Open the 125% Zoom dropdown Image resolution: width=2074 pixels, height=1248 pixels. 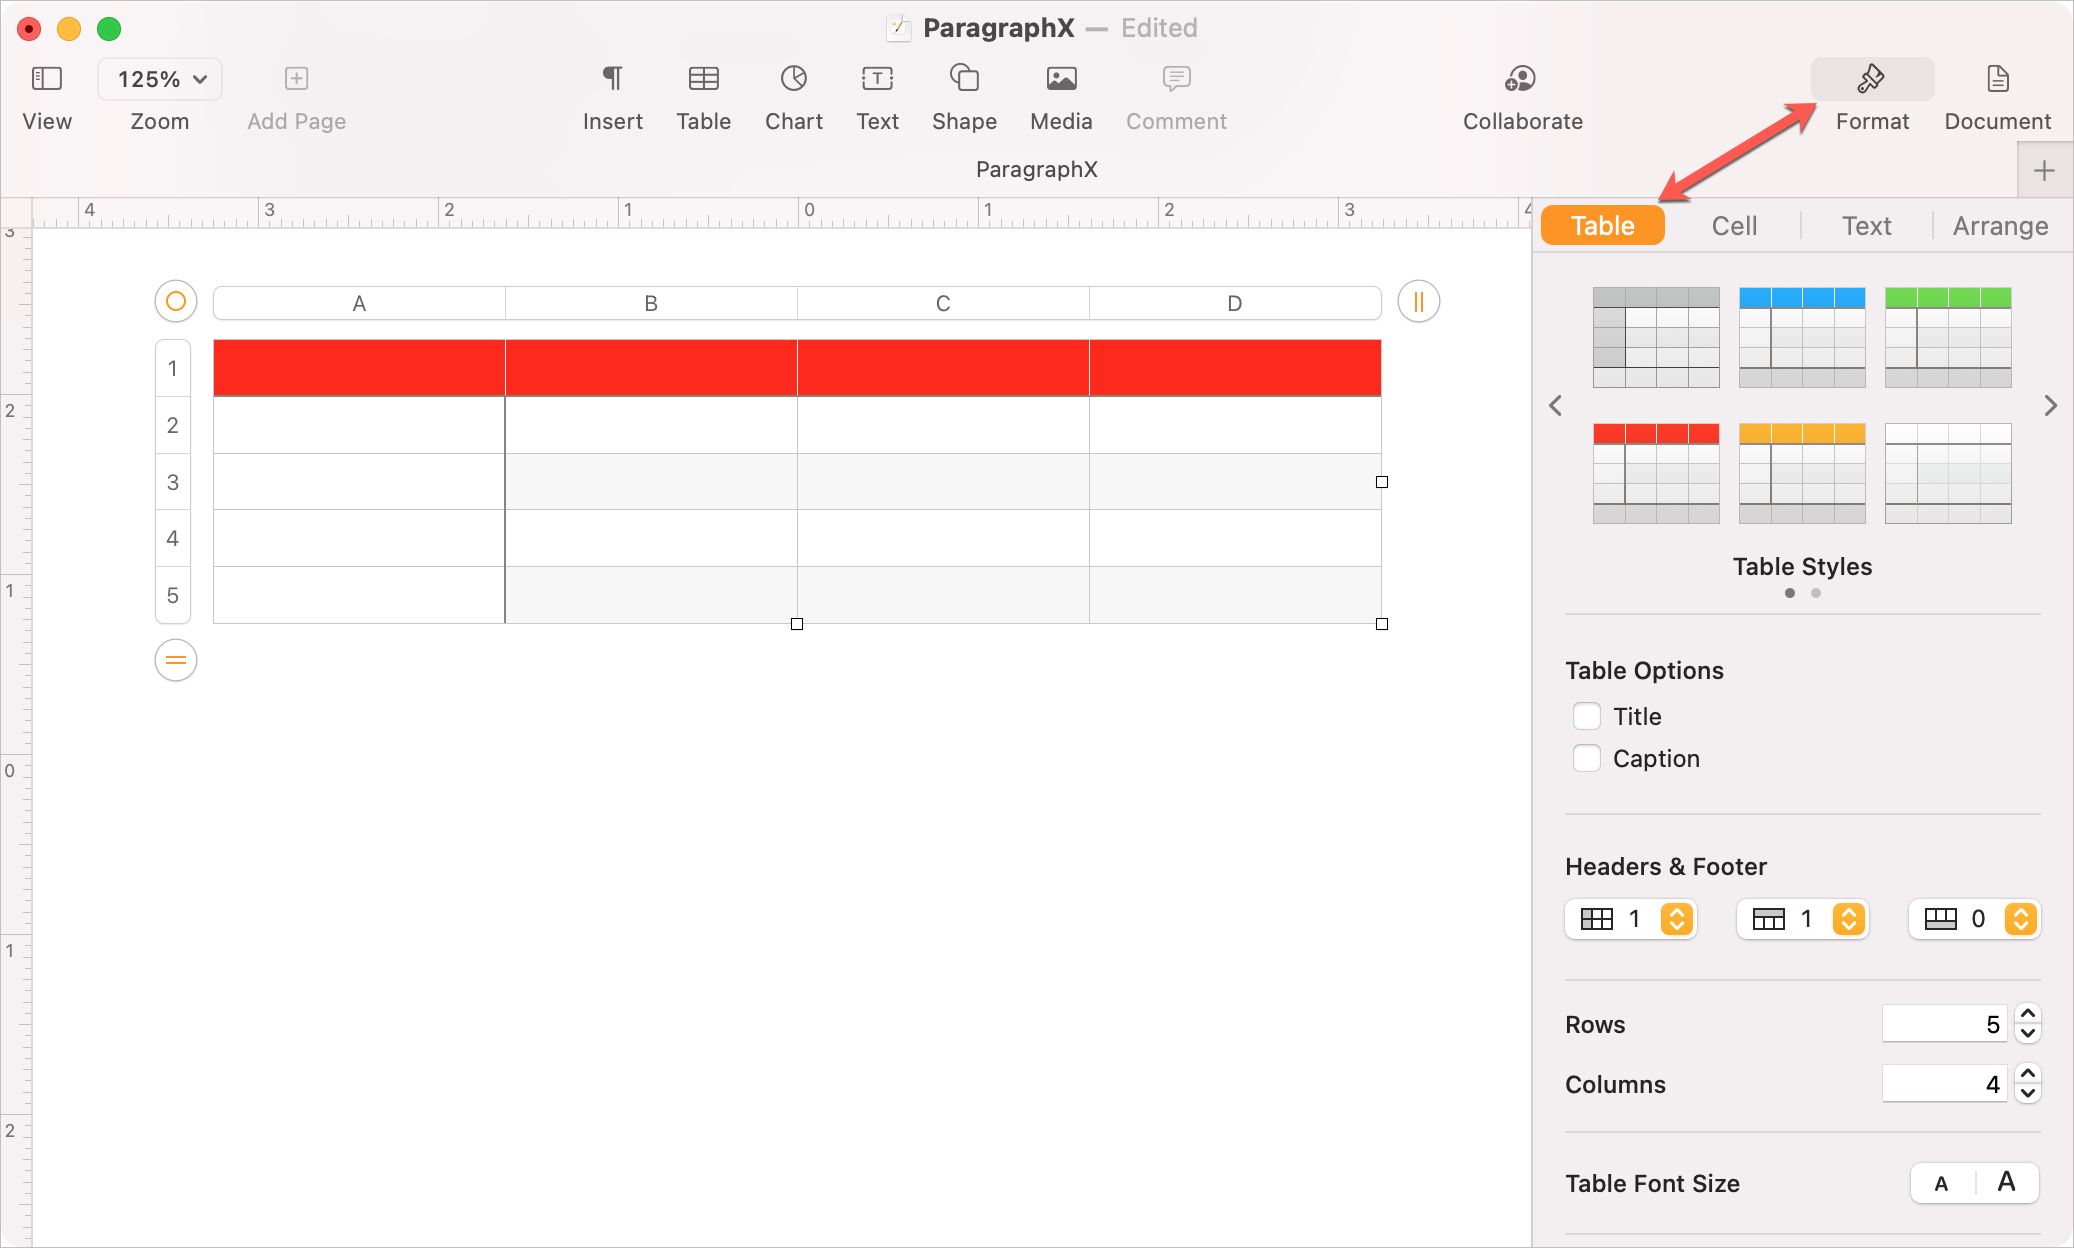click(160, 79)
